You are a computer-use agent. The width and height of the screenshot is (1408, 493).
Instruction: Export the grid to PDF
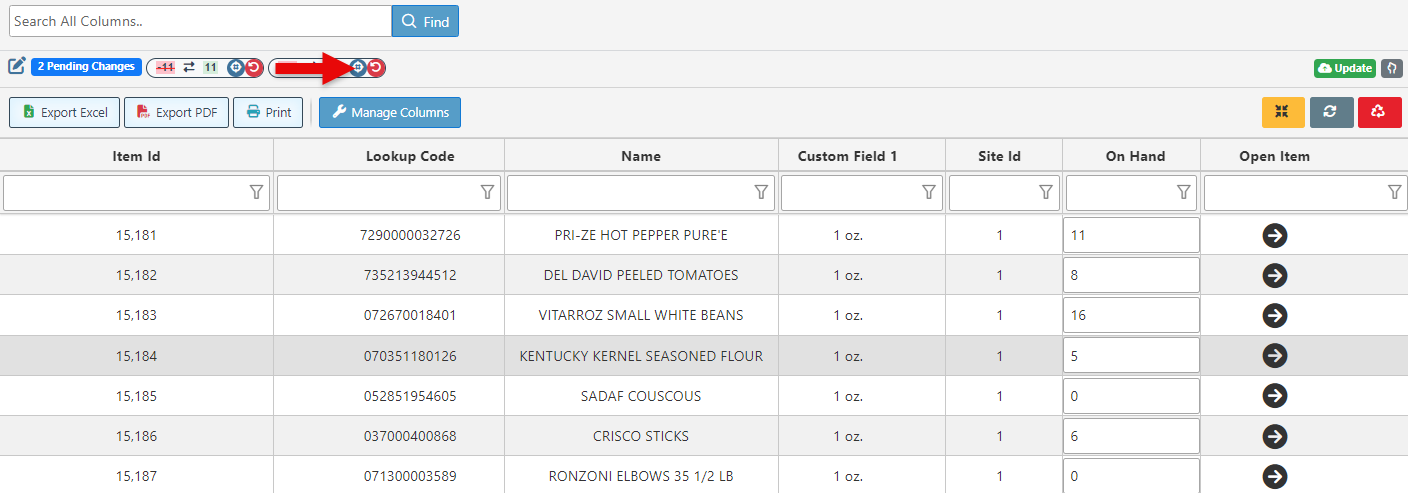pyautogui.click(x=177, y=113)
